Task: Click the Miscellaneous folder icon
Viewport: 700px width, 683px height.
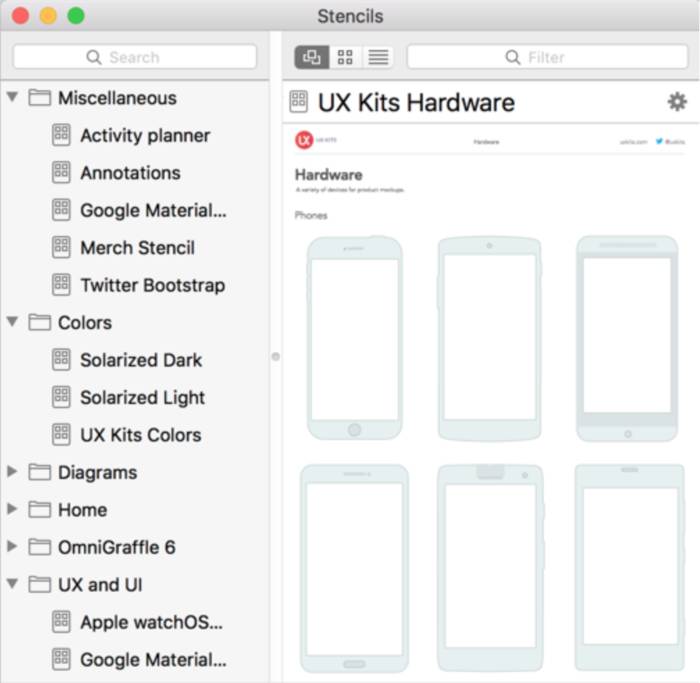Action: tap(40, 97)
